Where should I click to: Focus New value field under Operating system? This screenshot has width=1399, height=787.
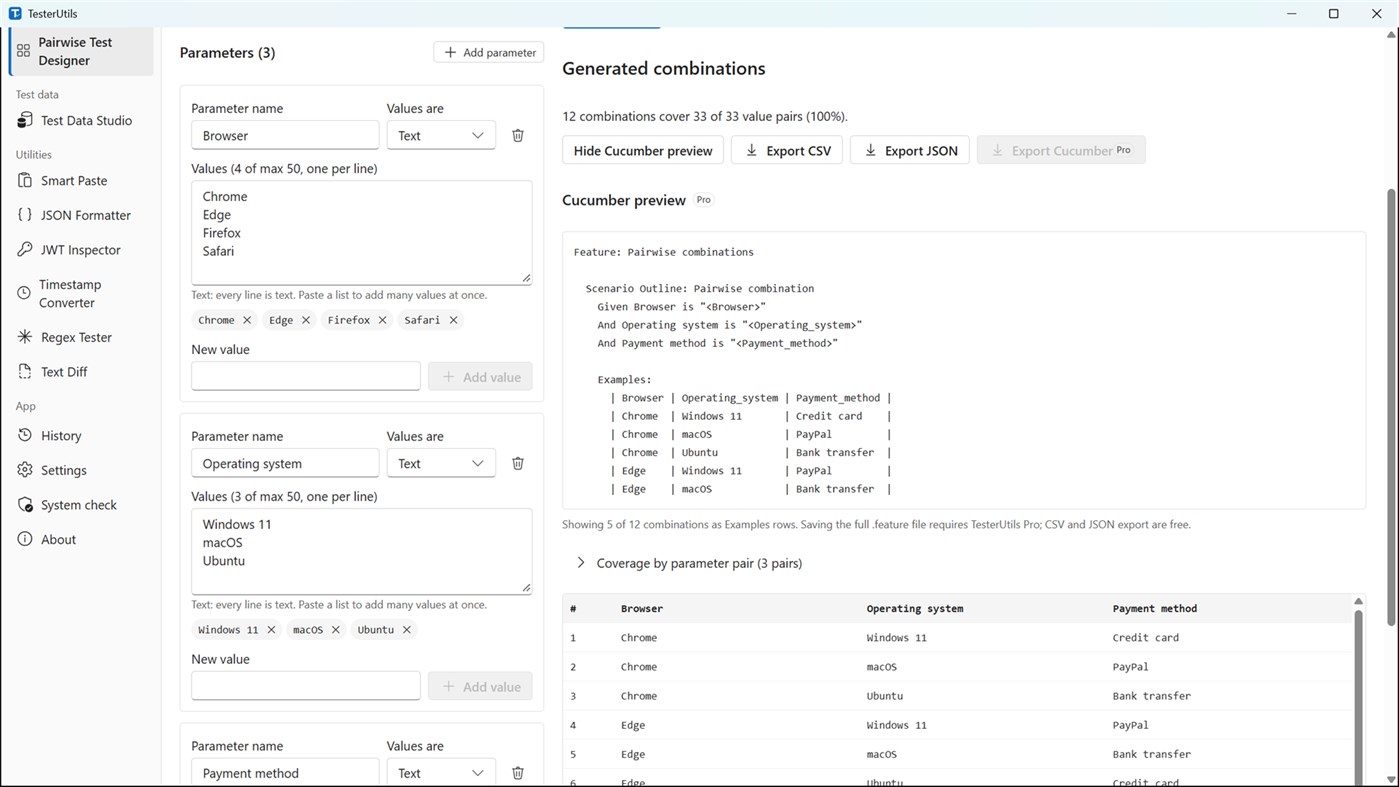click(x=306, y=686)
